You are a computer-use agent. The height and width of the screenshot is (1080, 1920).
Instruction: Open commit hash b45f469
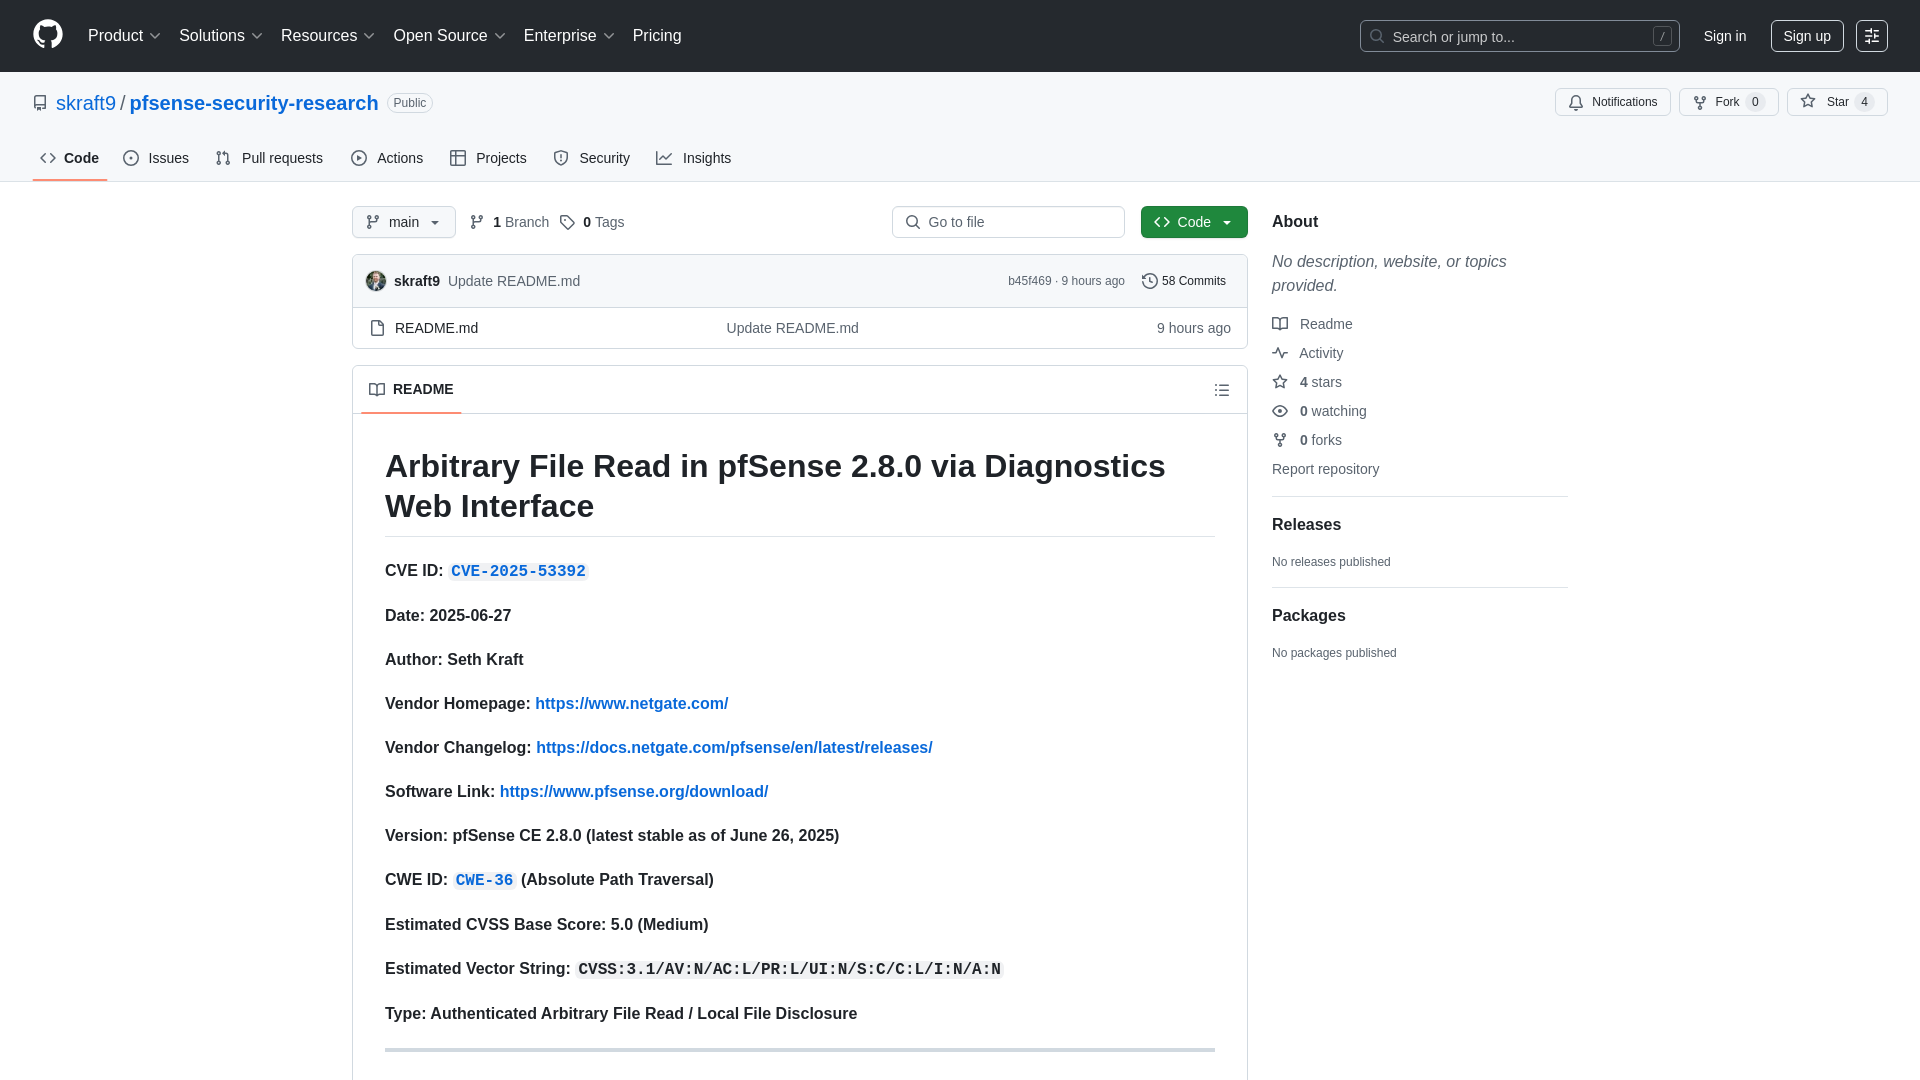click(x=1029, y=281)
